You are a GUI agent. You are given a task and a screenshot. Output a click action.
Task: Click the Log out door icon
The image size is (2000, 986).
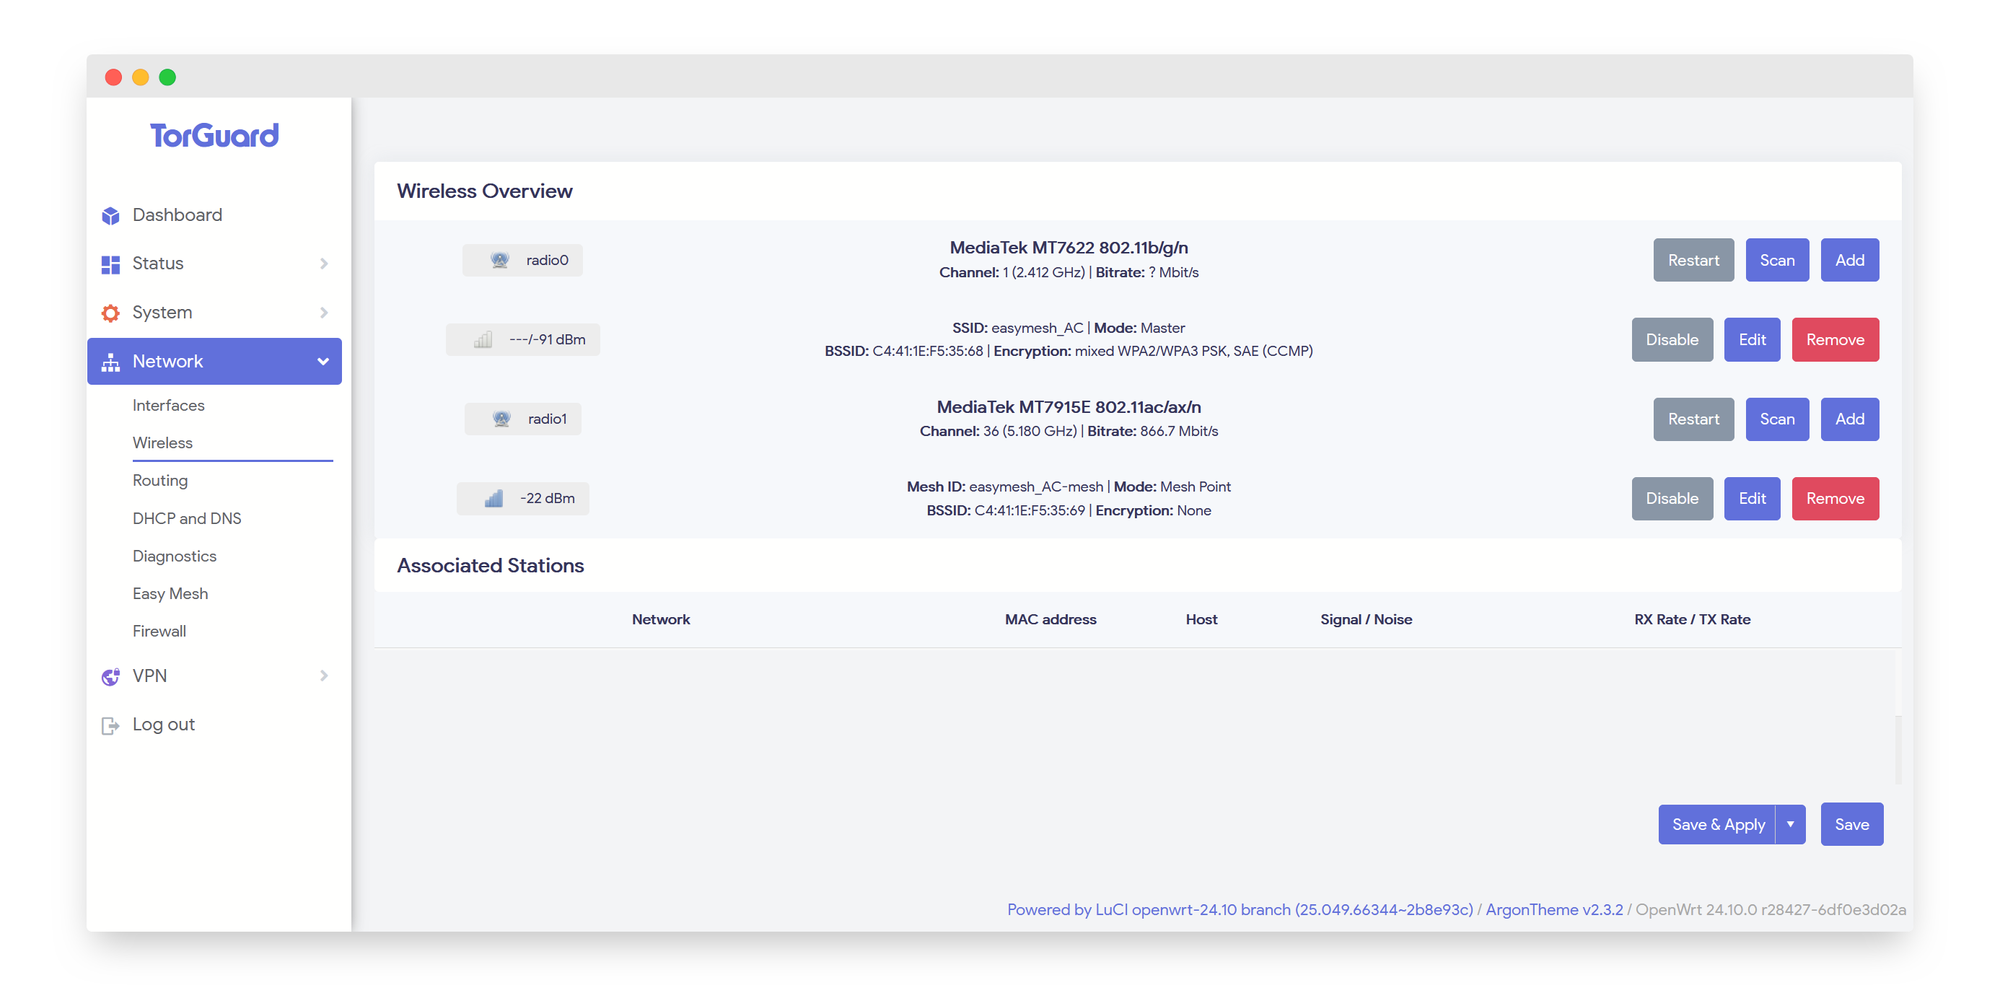(111, 726)
